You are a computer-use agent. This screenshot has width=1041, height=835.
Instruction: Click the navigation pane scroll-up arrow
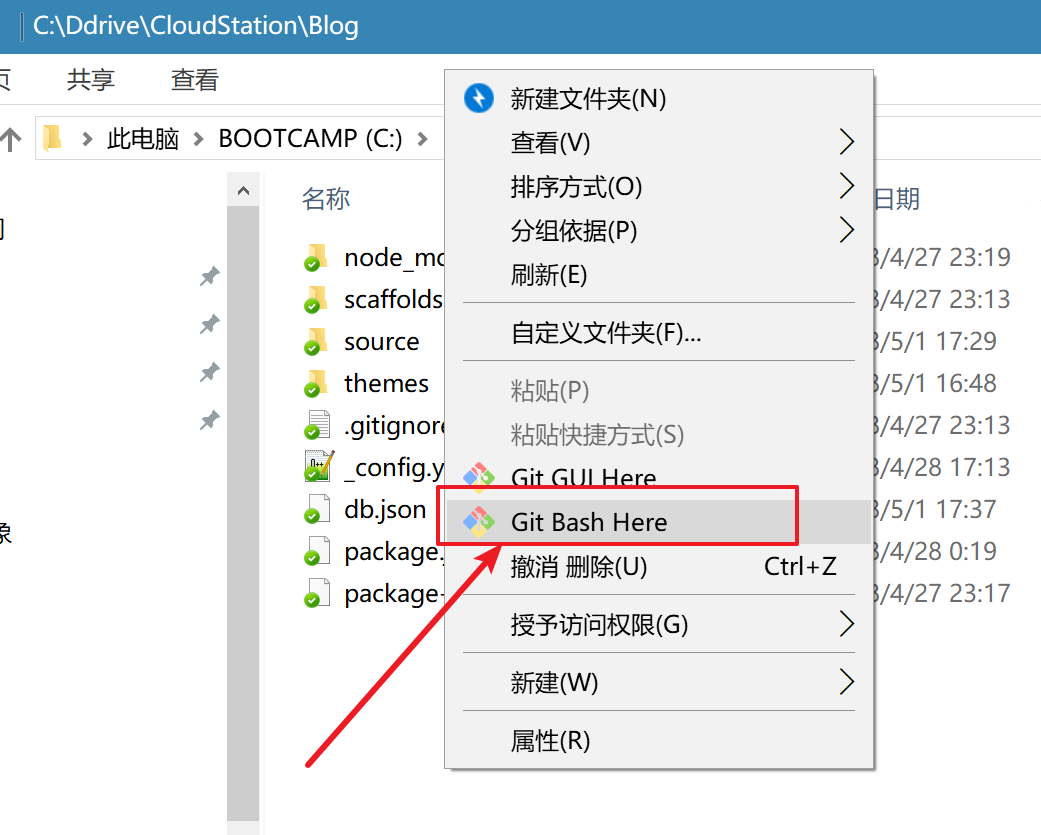(243, 191)
